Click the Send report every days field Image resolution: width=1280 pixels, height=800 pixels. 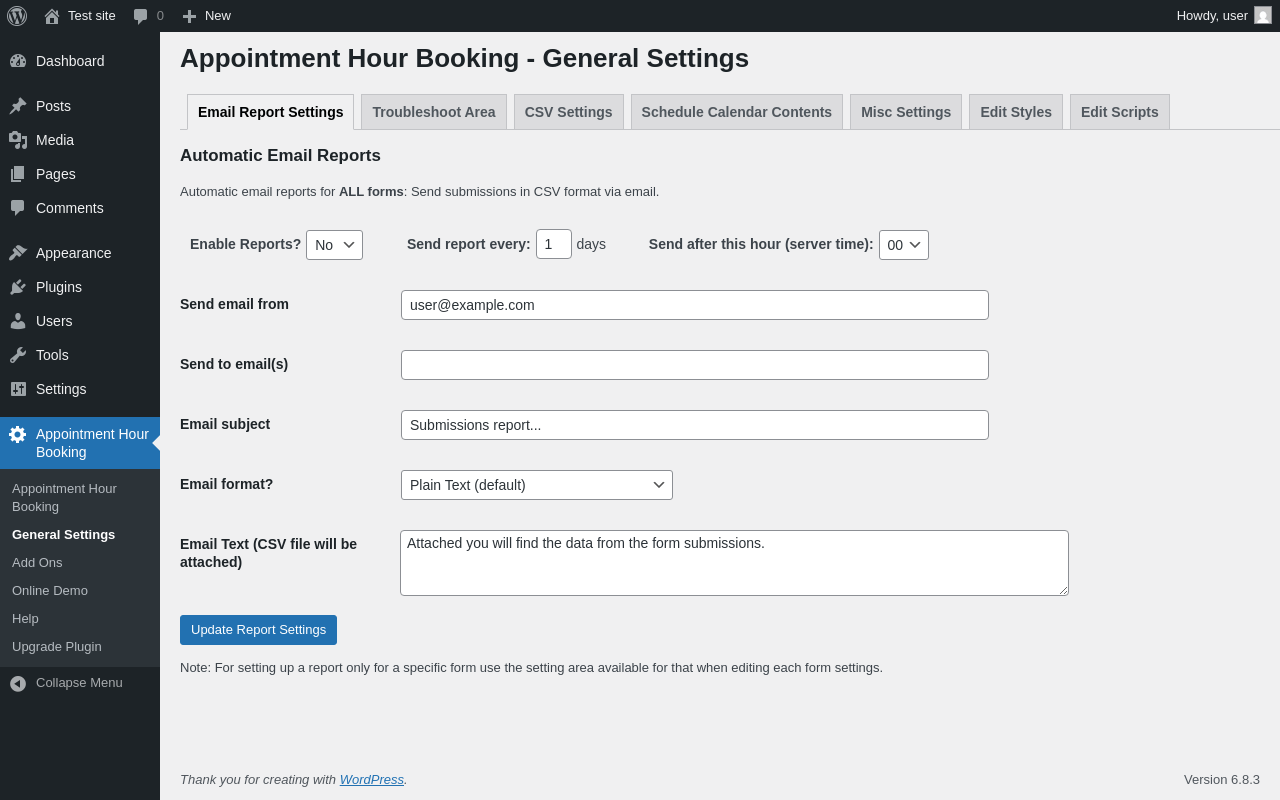coord(553,244)
